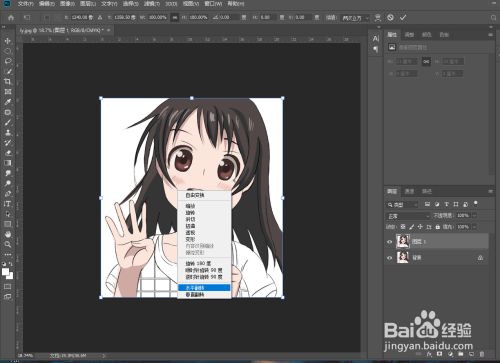The image size is (500, 363).
Task: Toggle relative positioning triangle in options bar
Action: (x=100, y=17)
